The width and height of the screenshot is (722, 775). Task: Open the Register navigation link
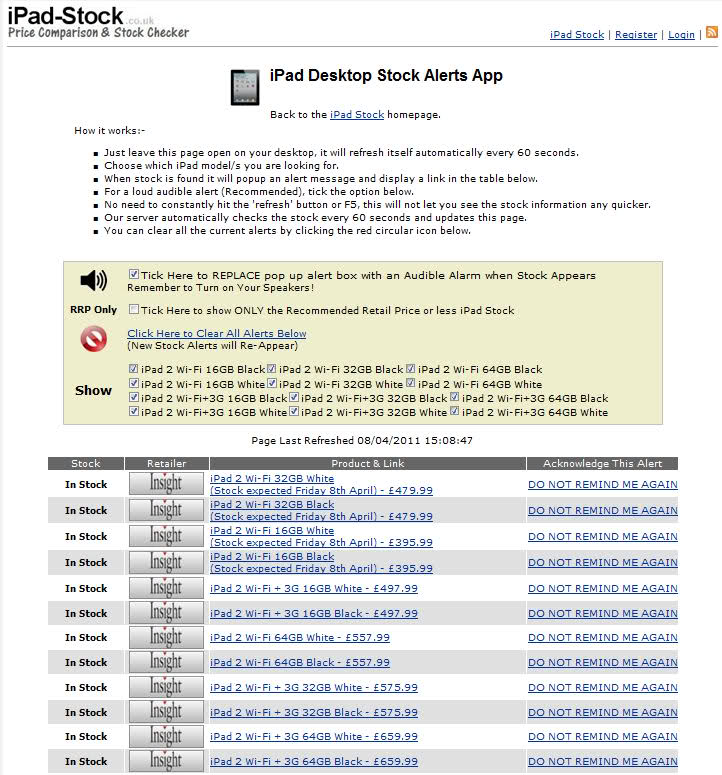(636, 35)
